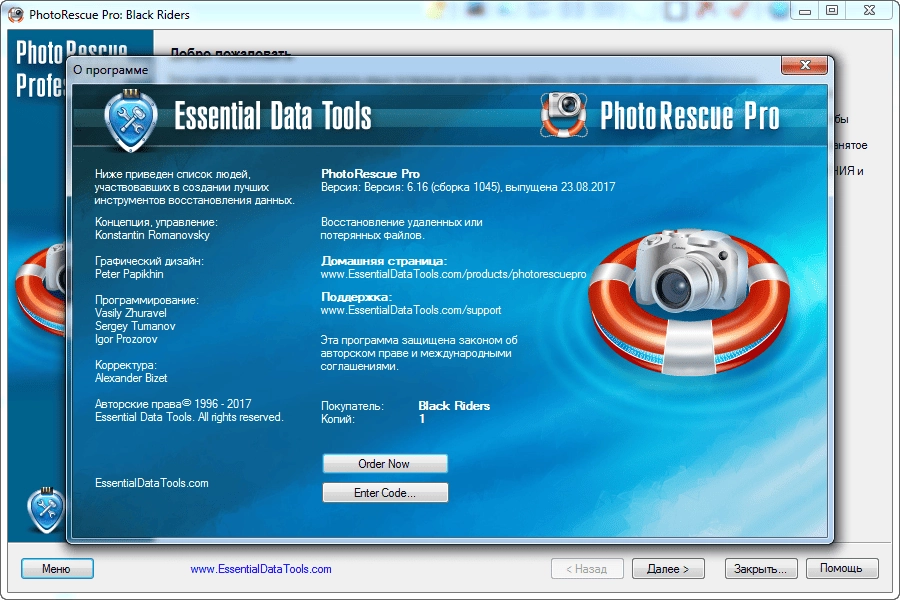Click the Essential Data Tools shield logo in About dialog
Screen dimensions: 900x600
point(131,120)
